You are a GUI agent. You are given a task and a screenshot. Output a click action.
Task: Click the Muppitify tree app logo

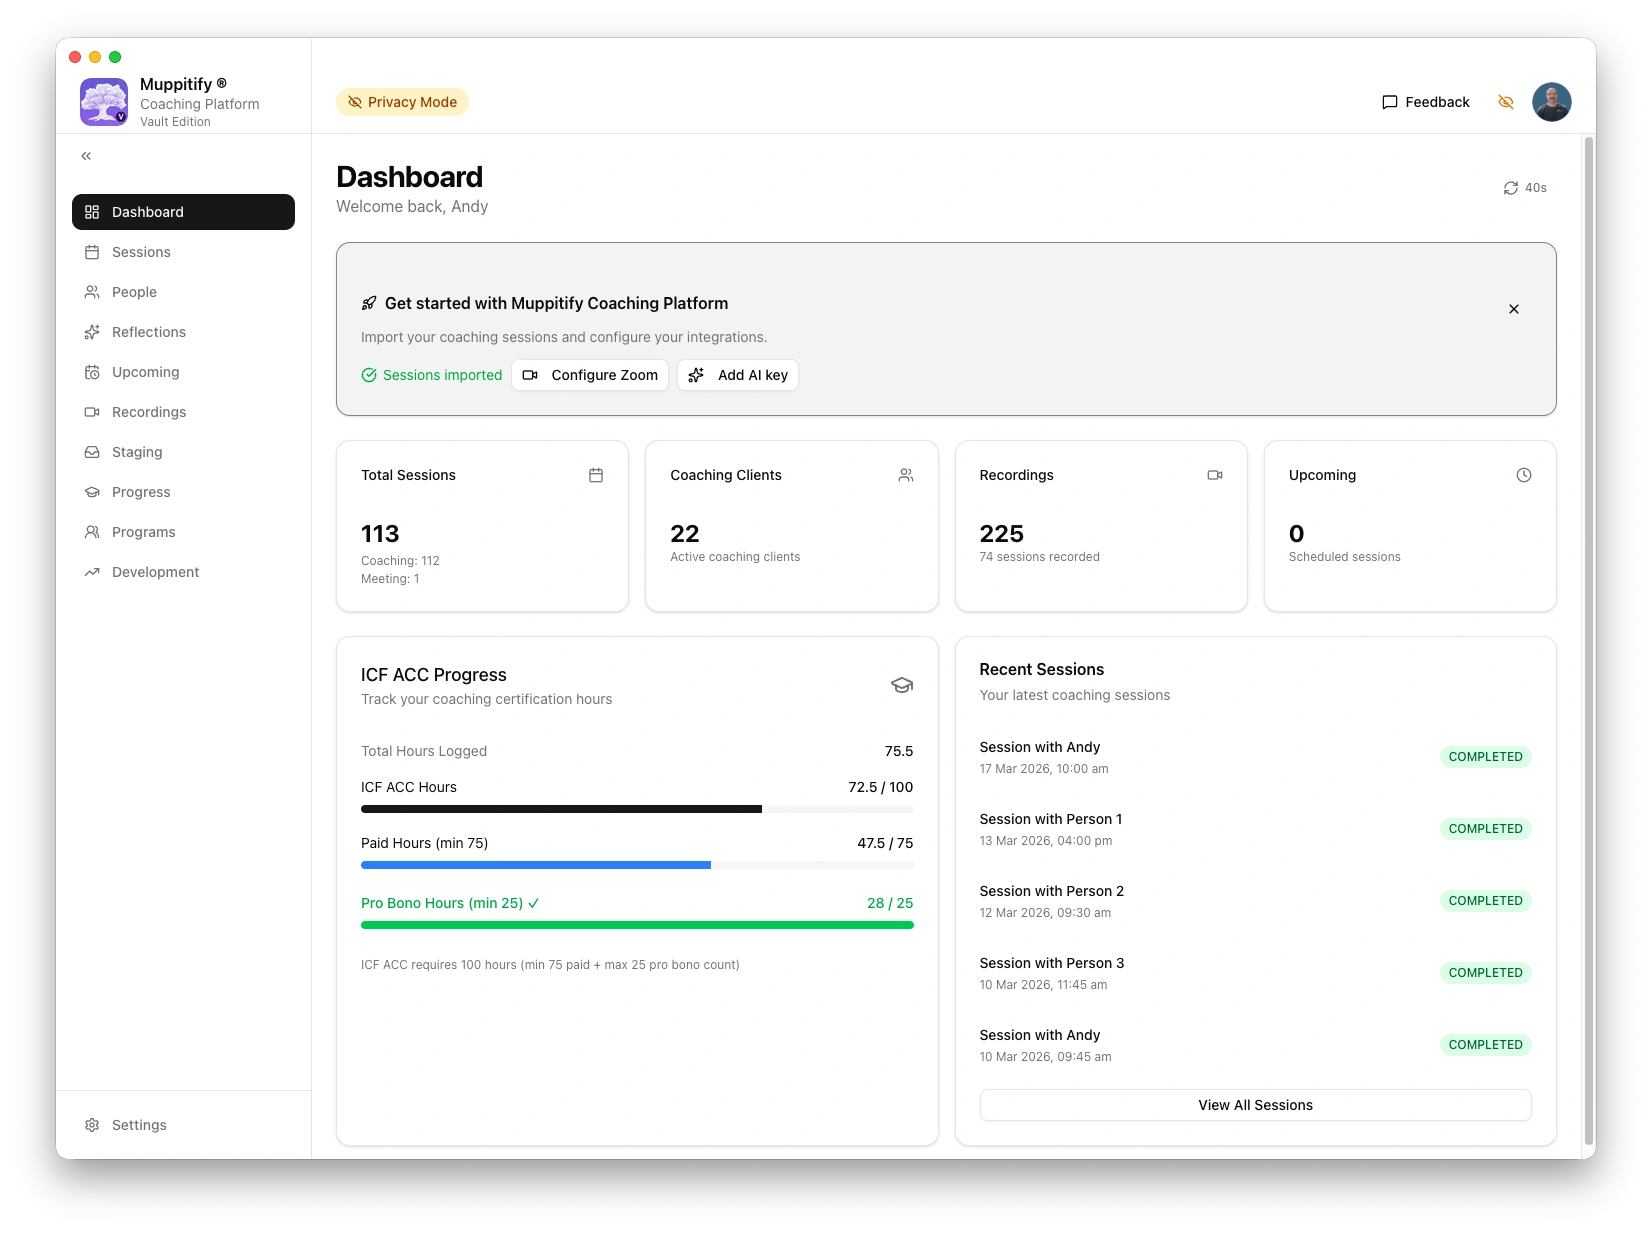pos(104,102)
